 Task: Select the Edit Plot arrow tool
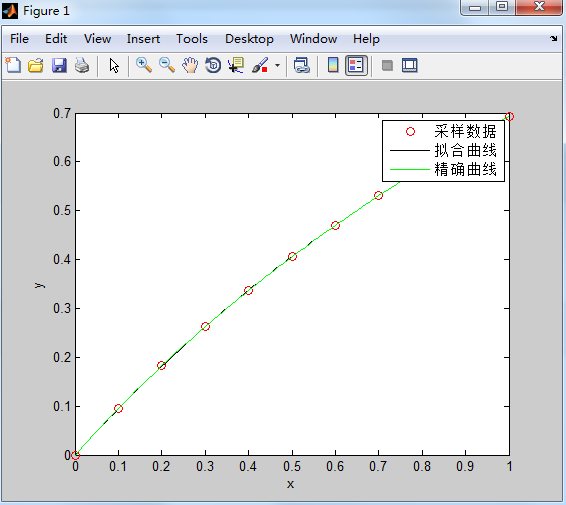[x=114, y=66]
